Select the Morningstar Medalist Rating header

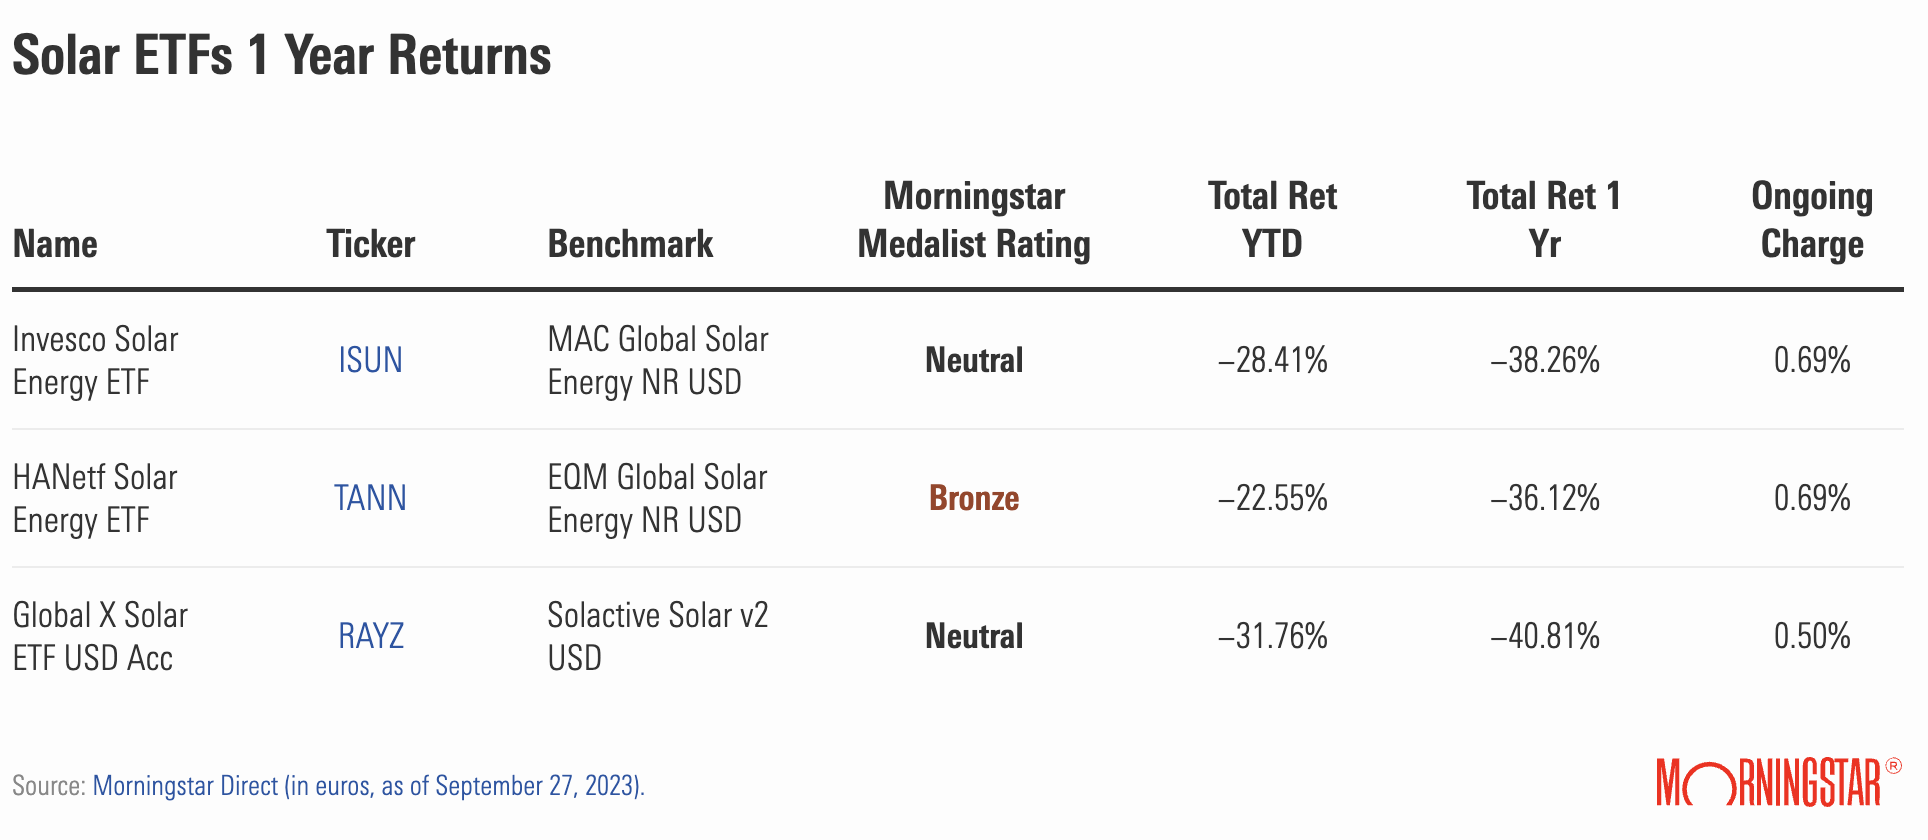(x=974, y=220)
